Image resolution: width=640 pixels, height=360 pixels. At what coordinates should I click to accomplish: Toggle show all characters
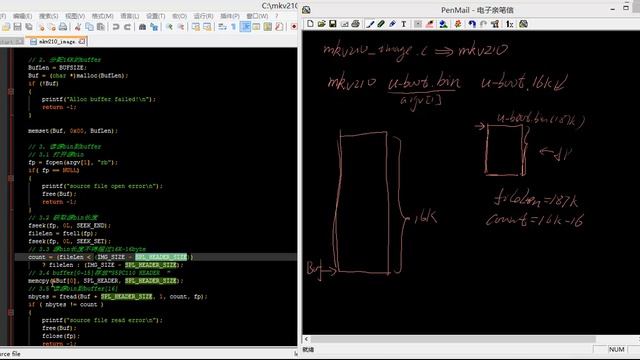click(x=233, y=27)
